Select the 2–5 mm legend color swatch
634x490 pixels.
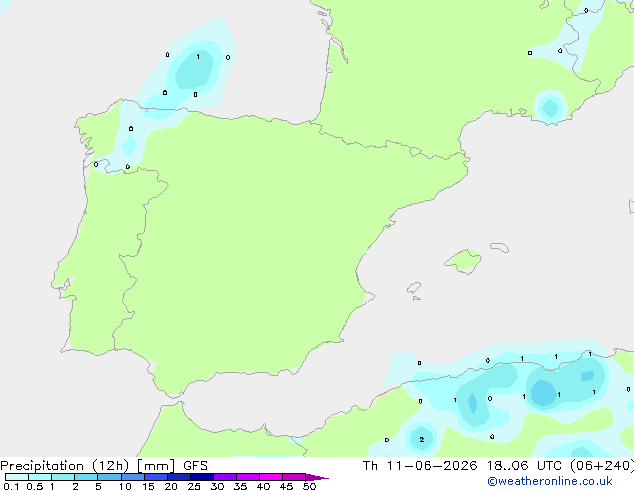pos(86,477)
